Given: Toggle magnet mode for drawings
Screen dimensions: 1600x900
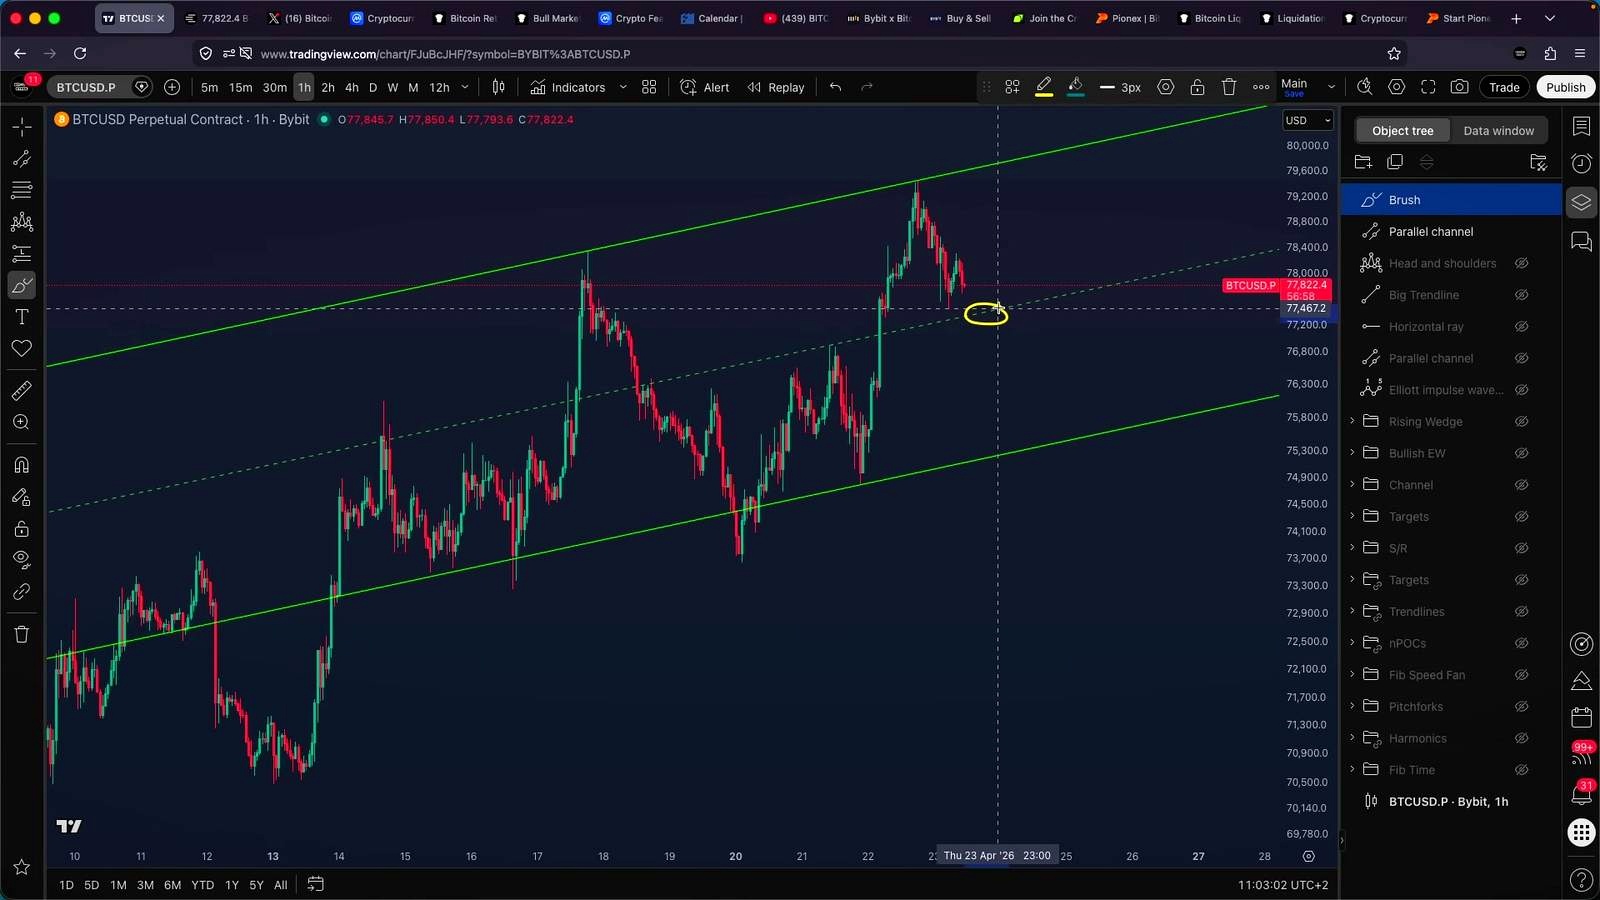Looking at the screenshot, I should (22, 465).
